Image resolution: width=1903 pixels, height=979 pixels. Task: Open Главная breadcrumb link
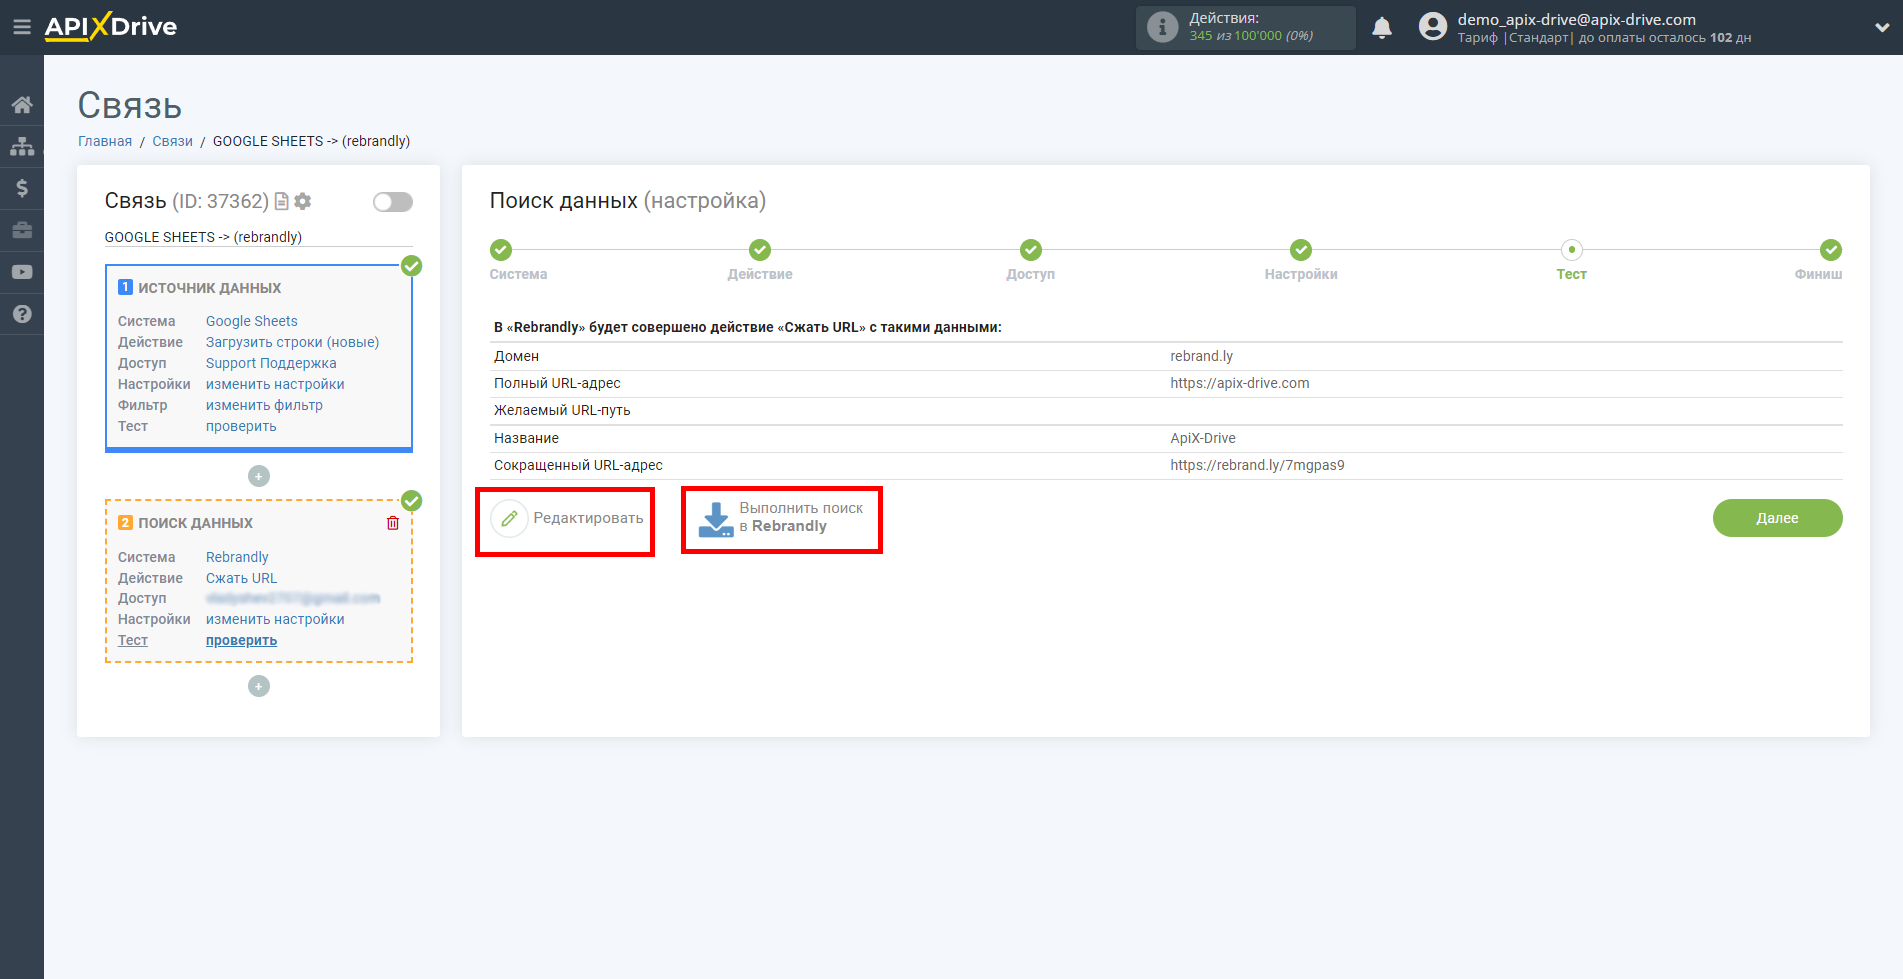(105, 141)
